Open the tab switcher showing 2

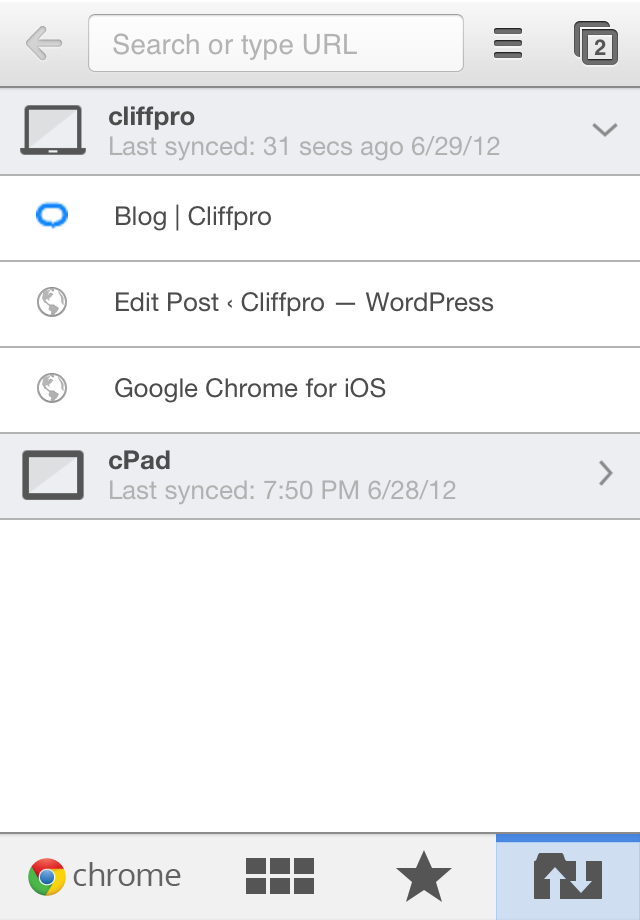pos(595,43)
